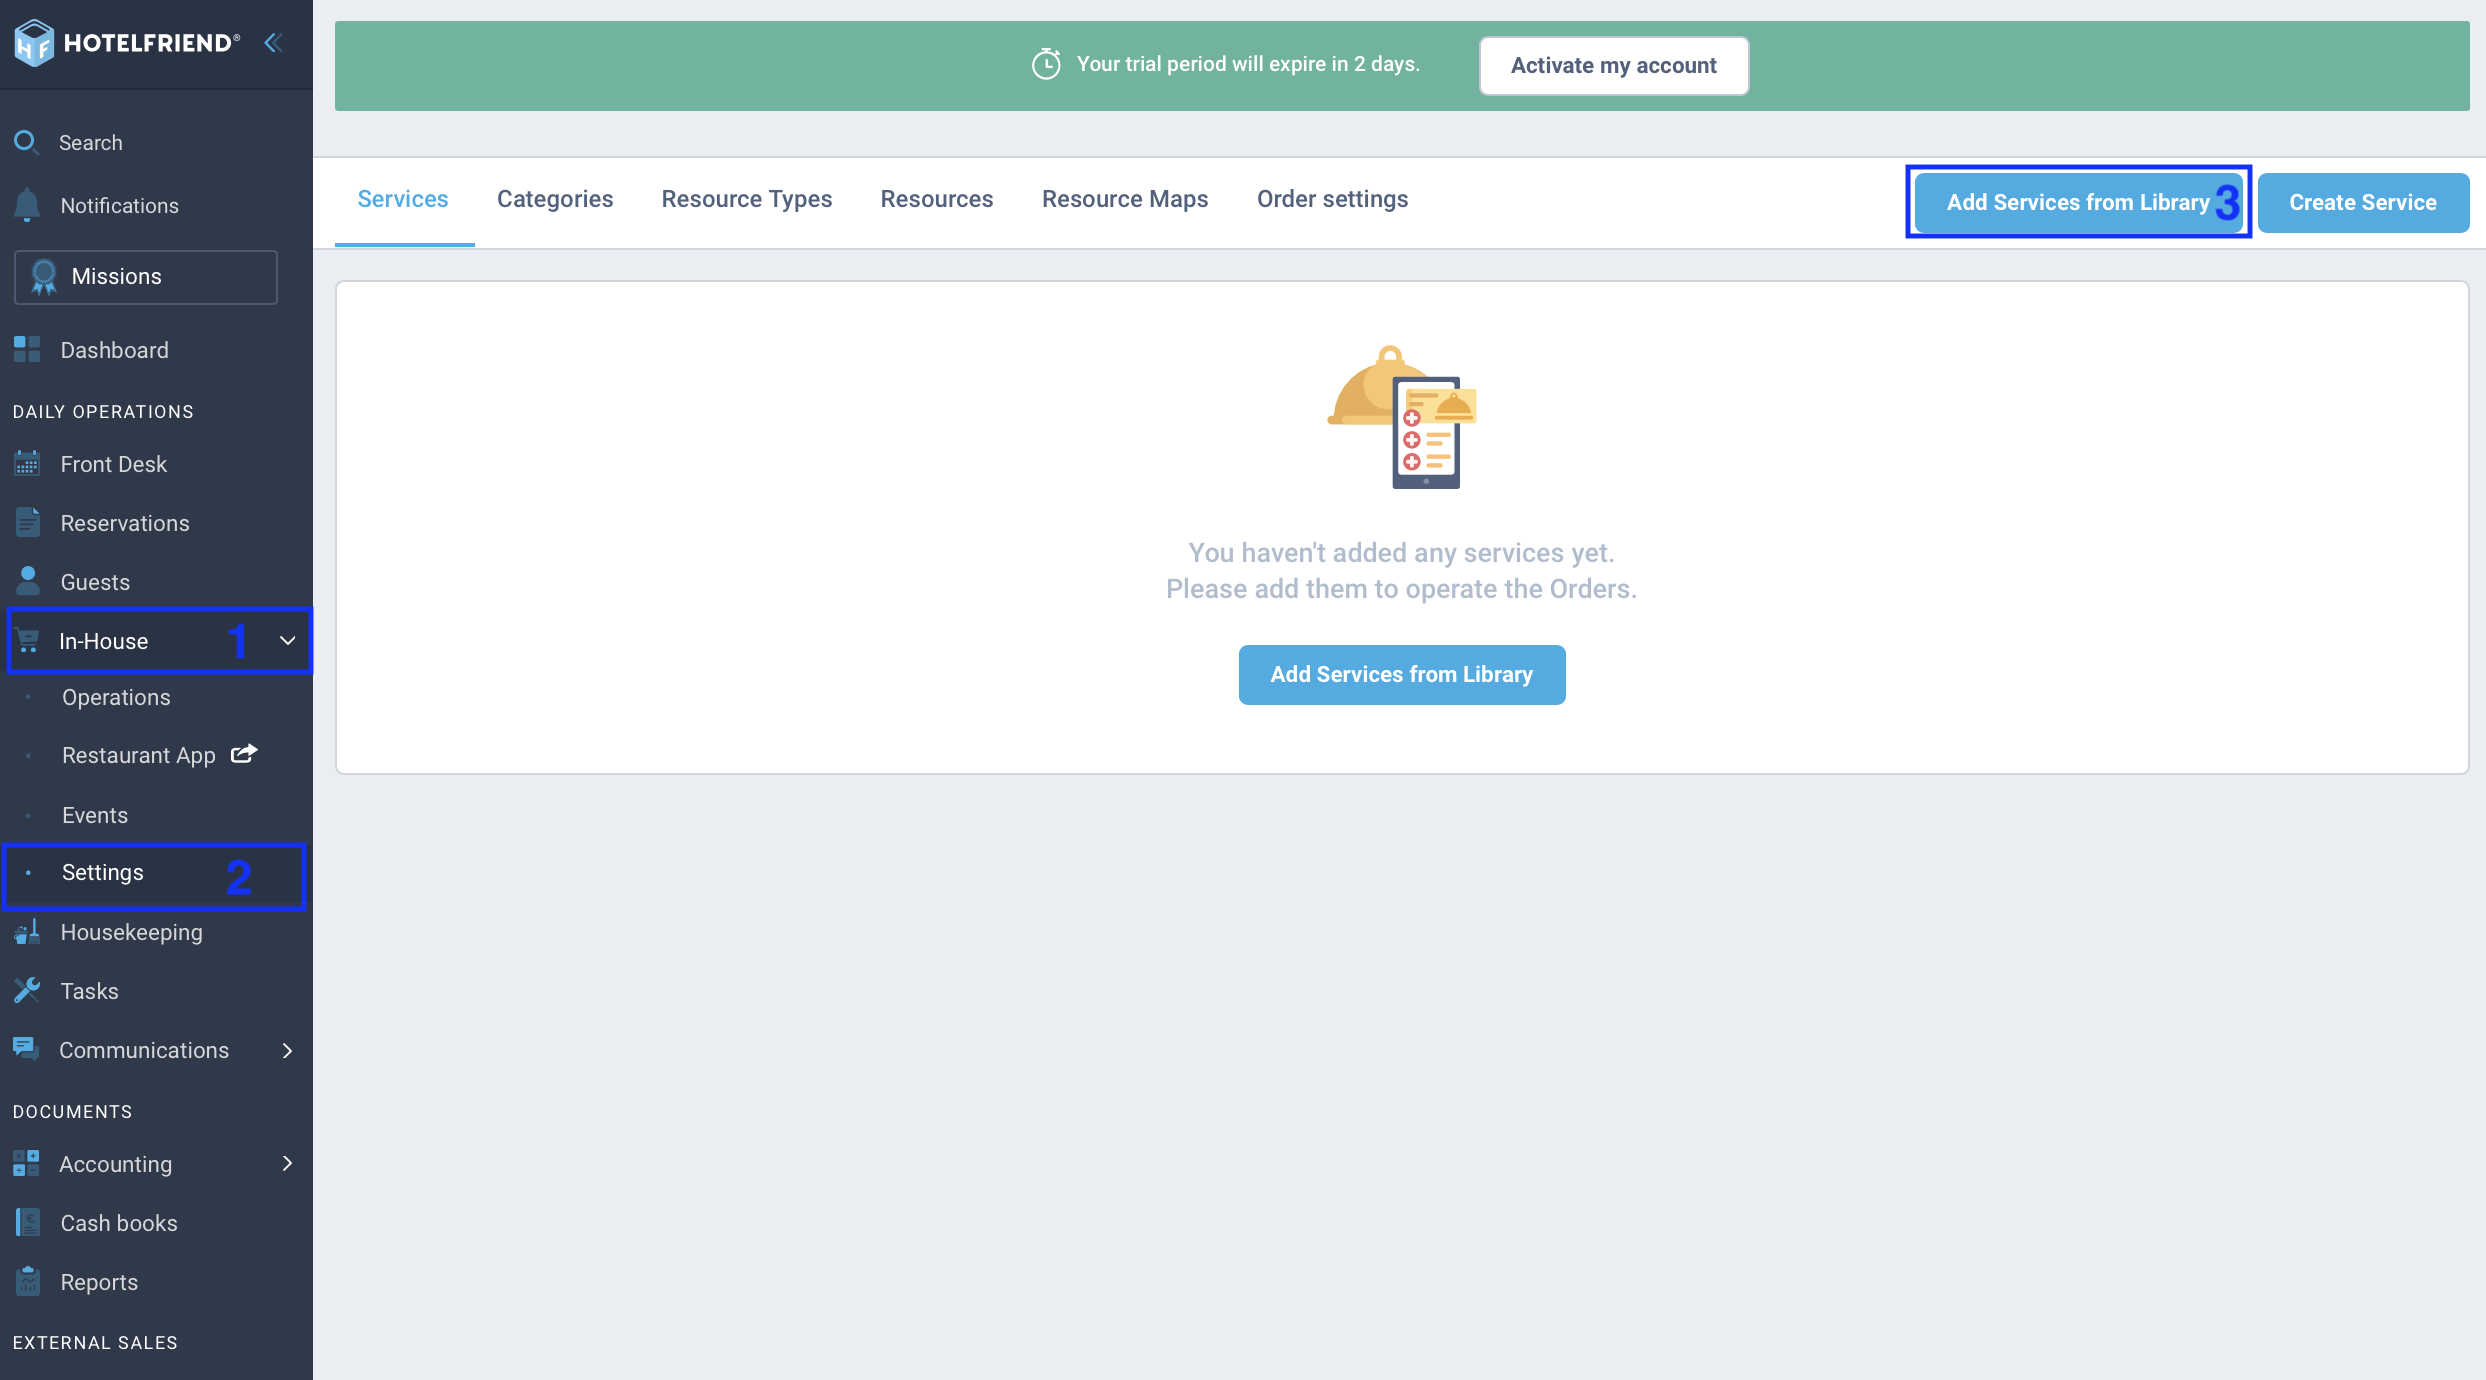Open the Resource Maps tab
Viewport: 2486px width, 1380px height.
(x=1125, y=199)
